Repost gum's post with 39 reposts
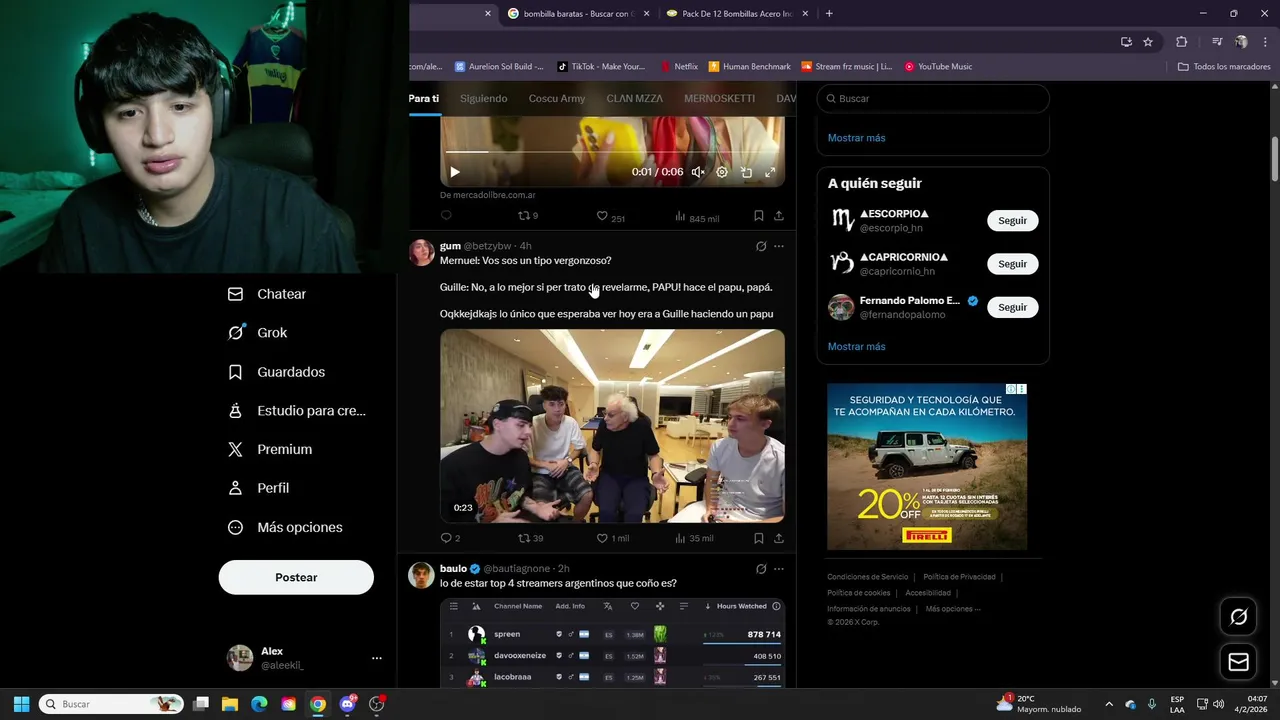This screenshot has height=720, width=1280. 530,538
